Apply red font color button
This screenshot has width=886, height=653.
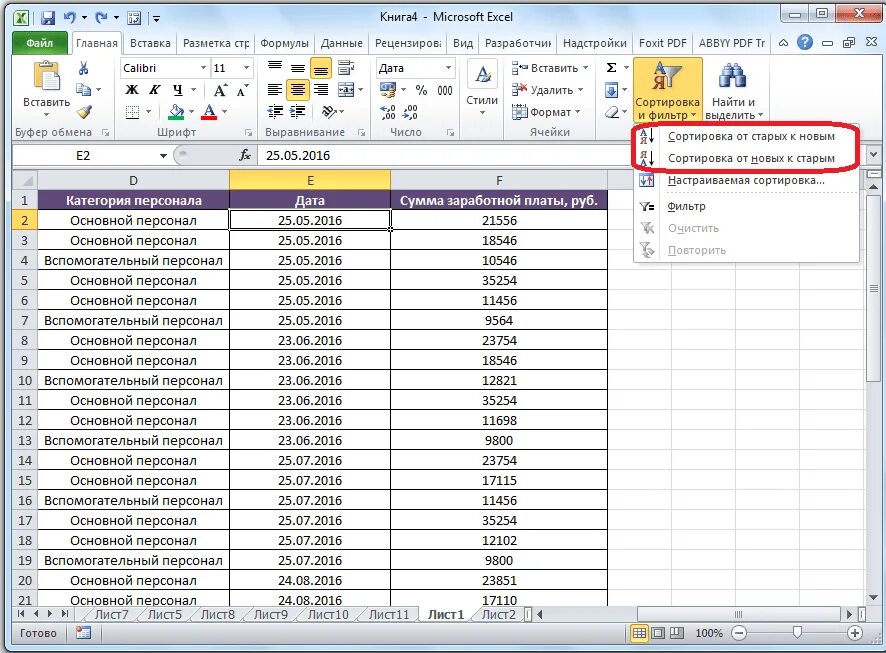tap(209, 112)
